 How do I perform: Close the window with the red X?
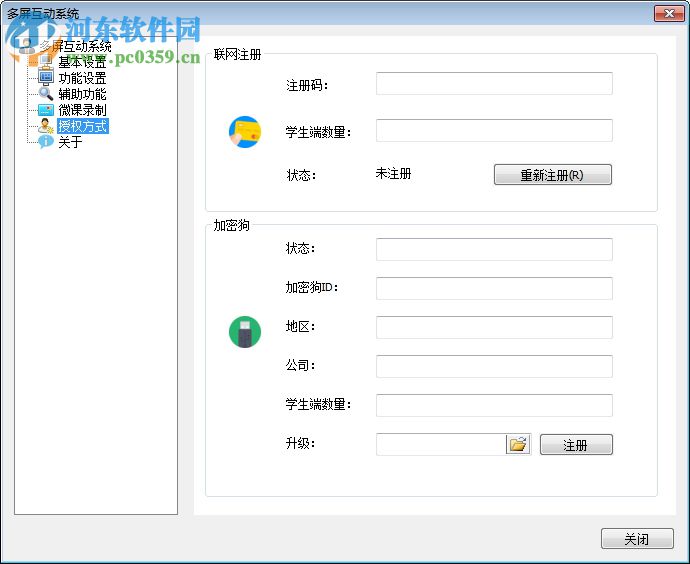pos(669,14)
